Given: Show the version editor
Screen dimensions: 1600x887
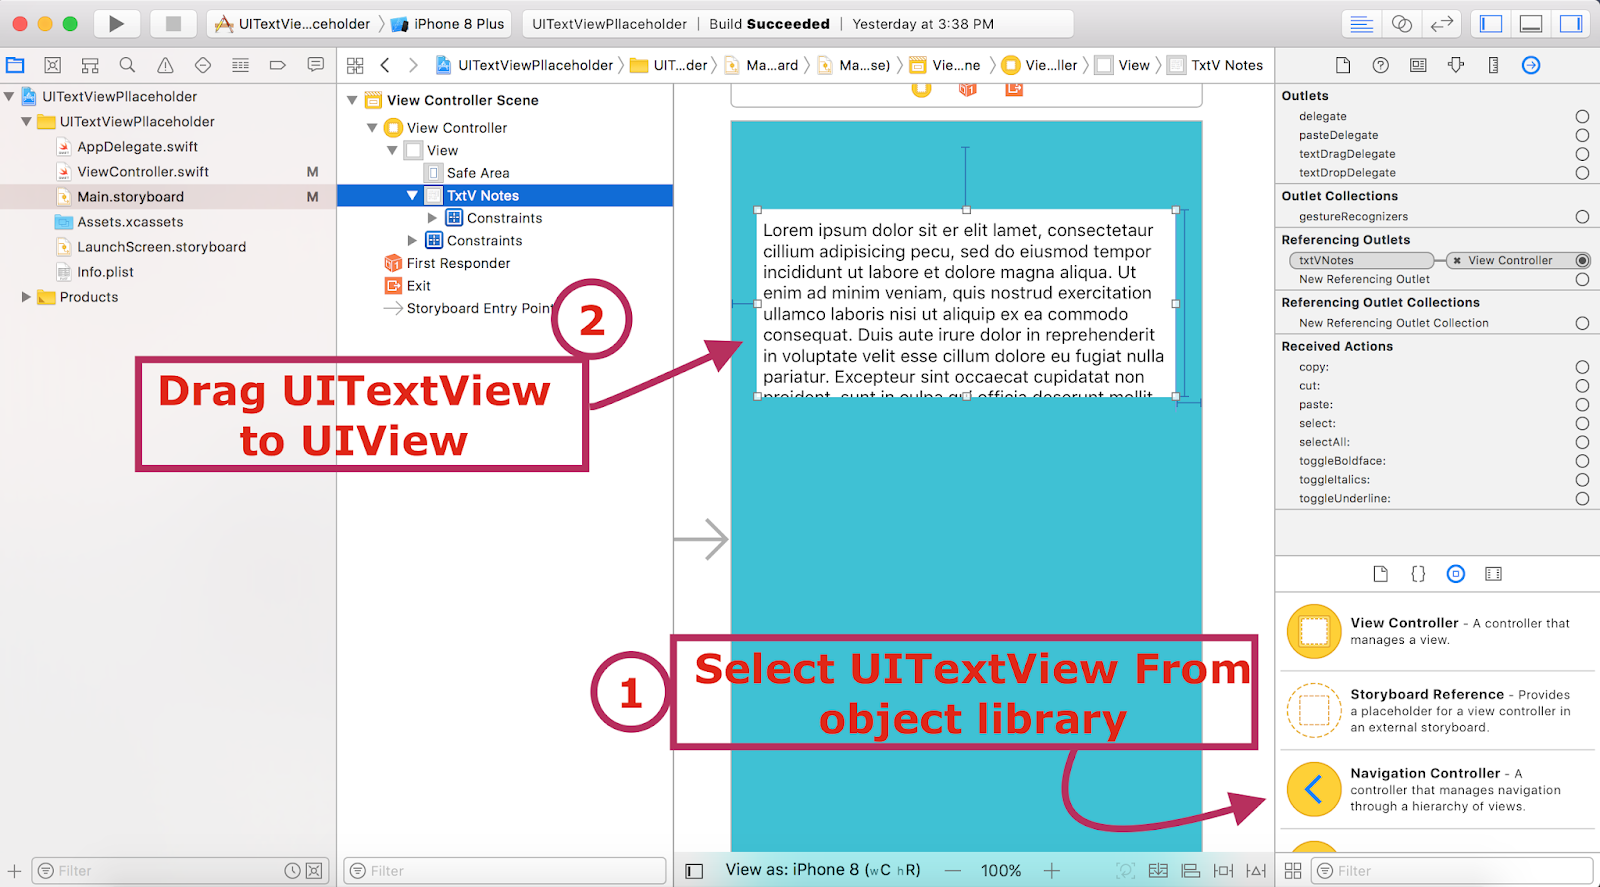Looking at the screenshot, I should click(1441, 24).
